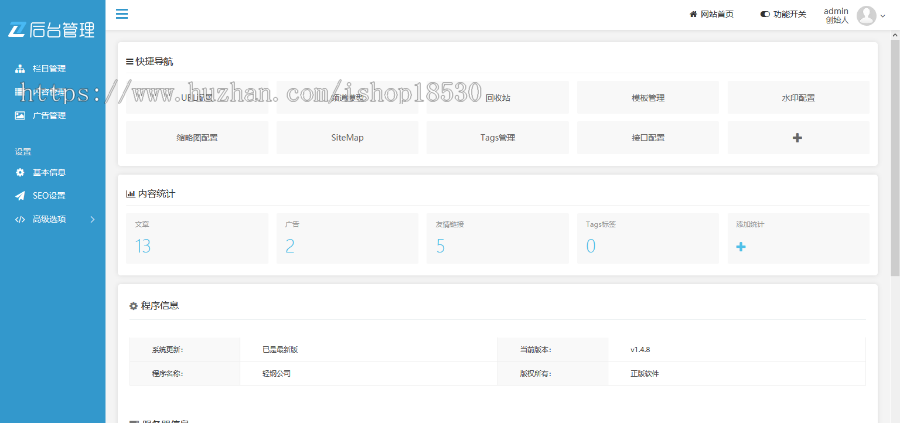Image resolution: width=900 pixels, height=423 pixels.
Task: Click the admin username text
Action: coord(836,11)
